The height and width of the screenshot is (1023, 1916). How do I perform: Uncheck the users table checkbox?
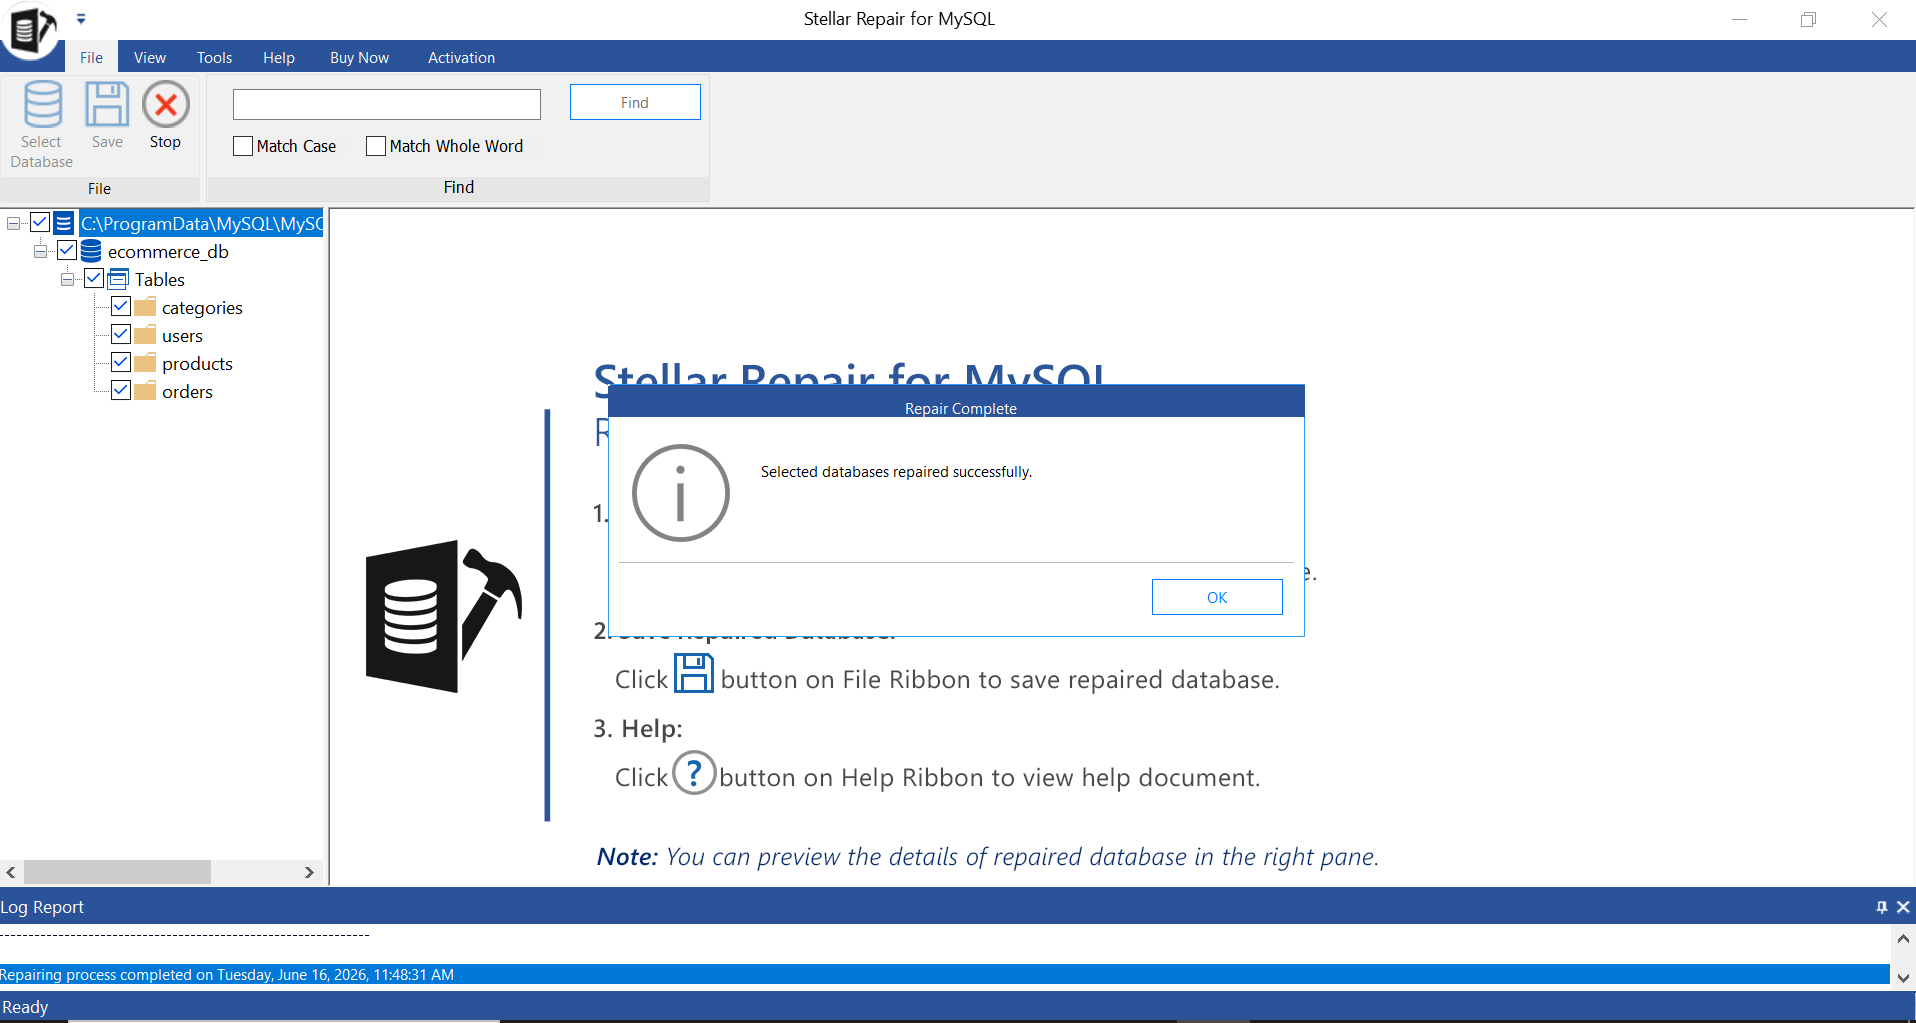pos(121,334)
